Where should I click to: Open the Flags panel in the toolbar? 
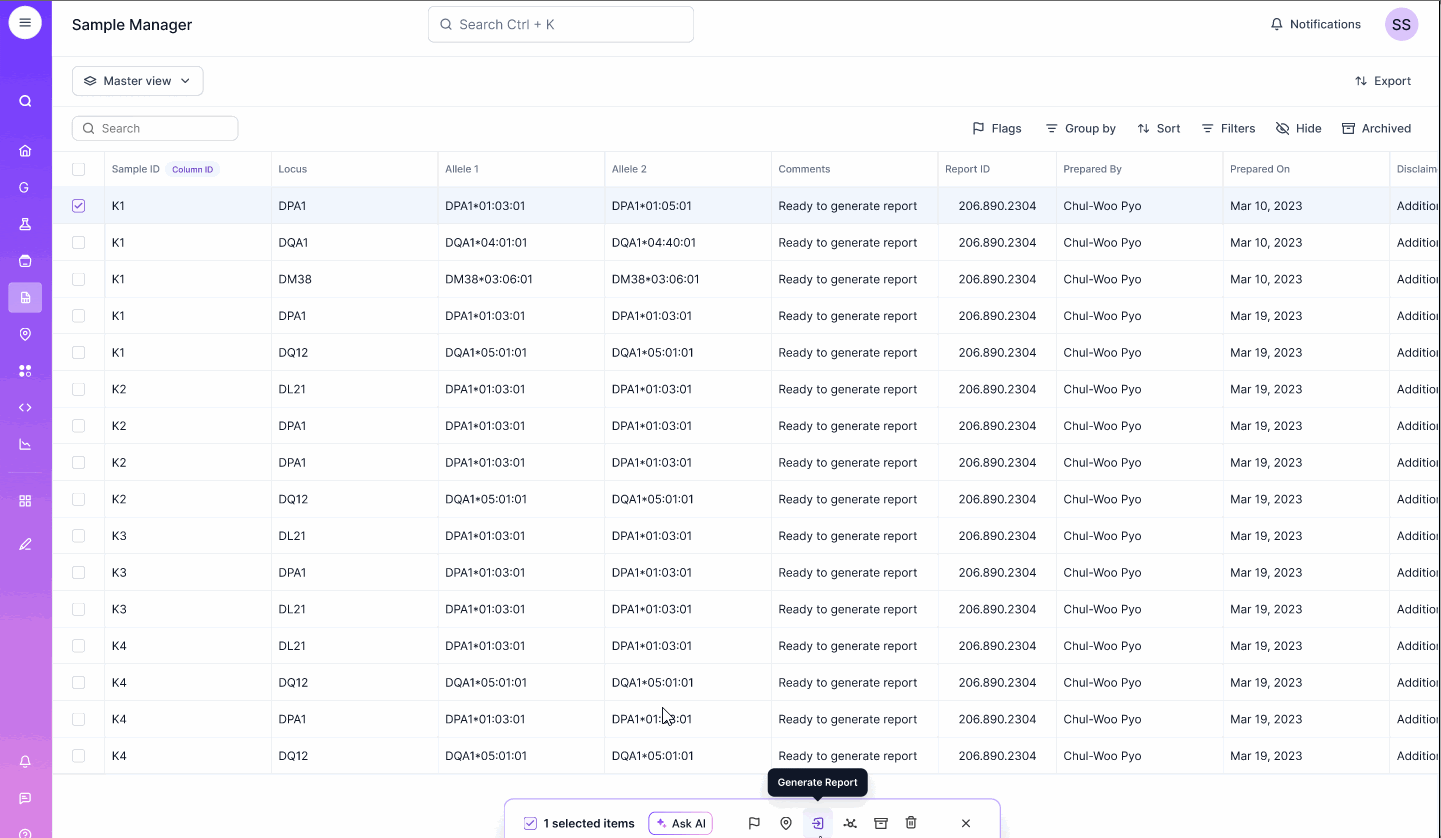(x=996, y=128)
